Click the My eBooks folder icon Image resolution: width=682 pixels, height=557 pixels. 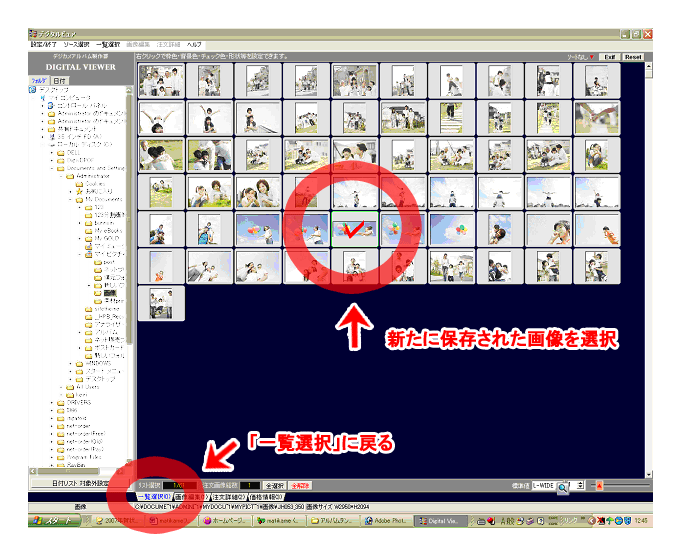(88, 231)
